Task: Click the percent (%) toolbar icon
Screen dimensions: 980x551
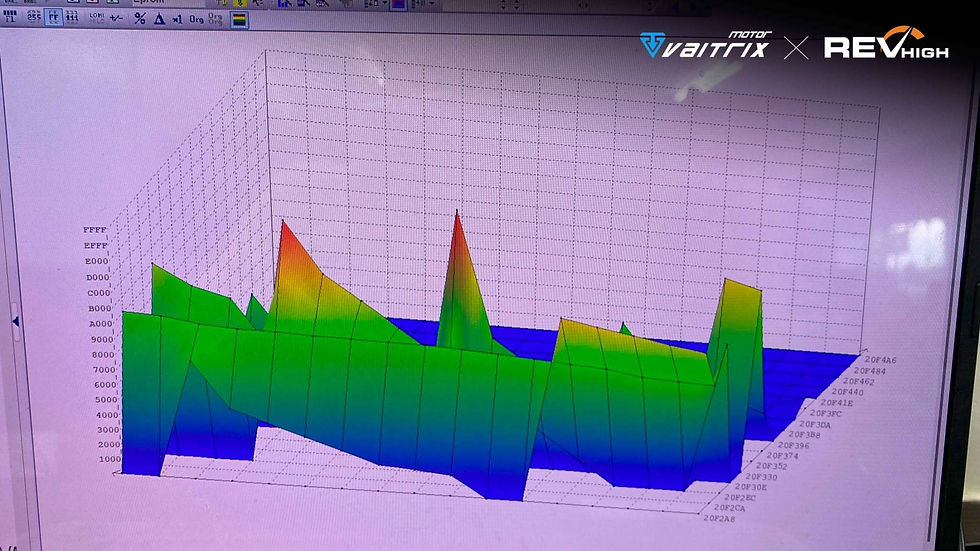Action: [x=140, y=19]
